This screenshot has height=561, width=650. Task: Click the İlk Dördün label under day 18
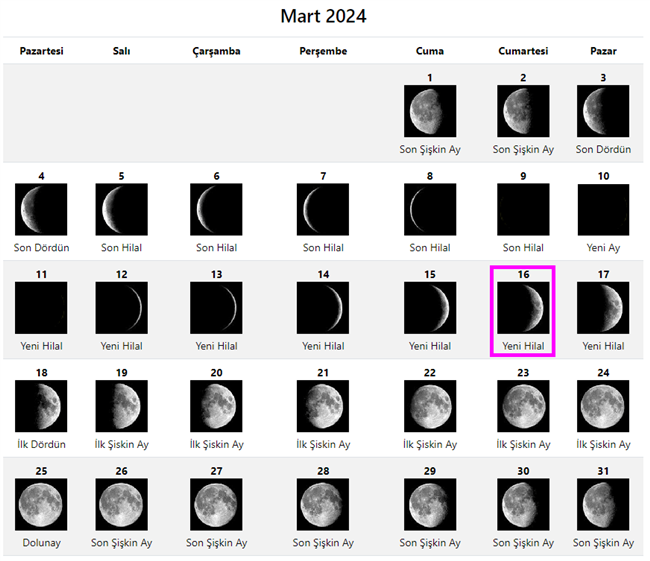41,444
